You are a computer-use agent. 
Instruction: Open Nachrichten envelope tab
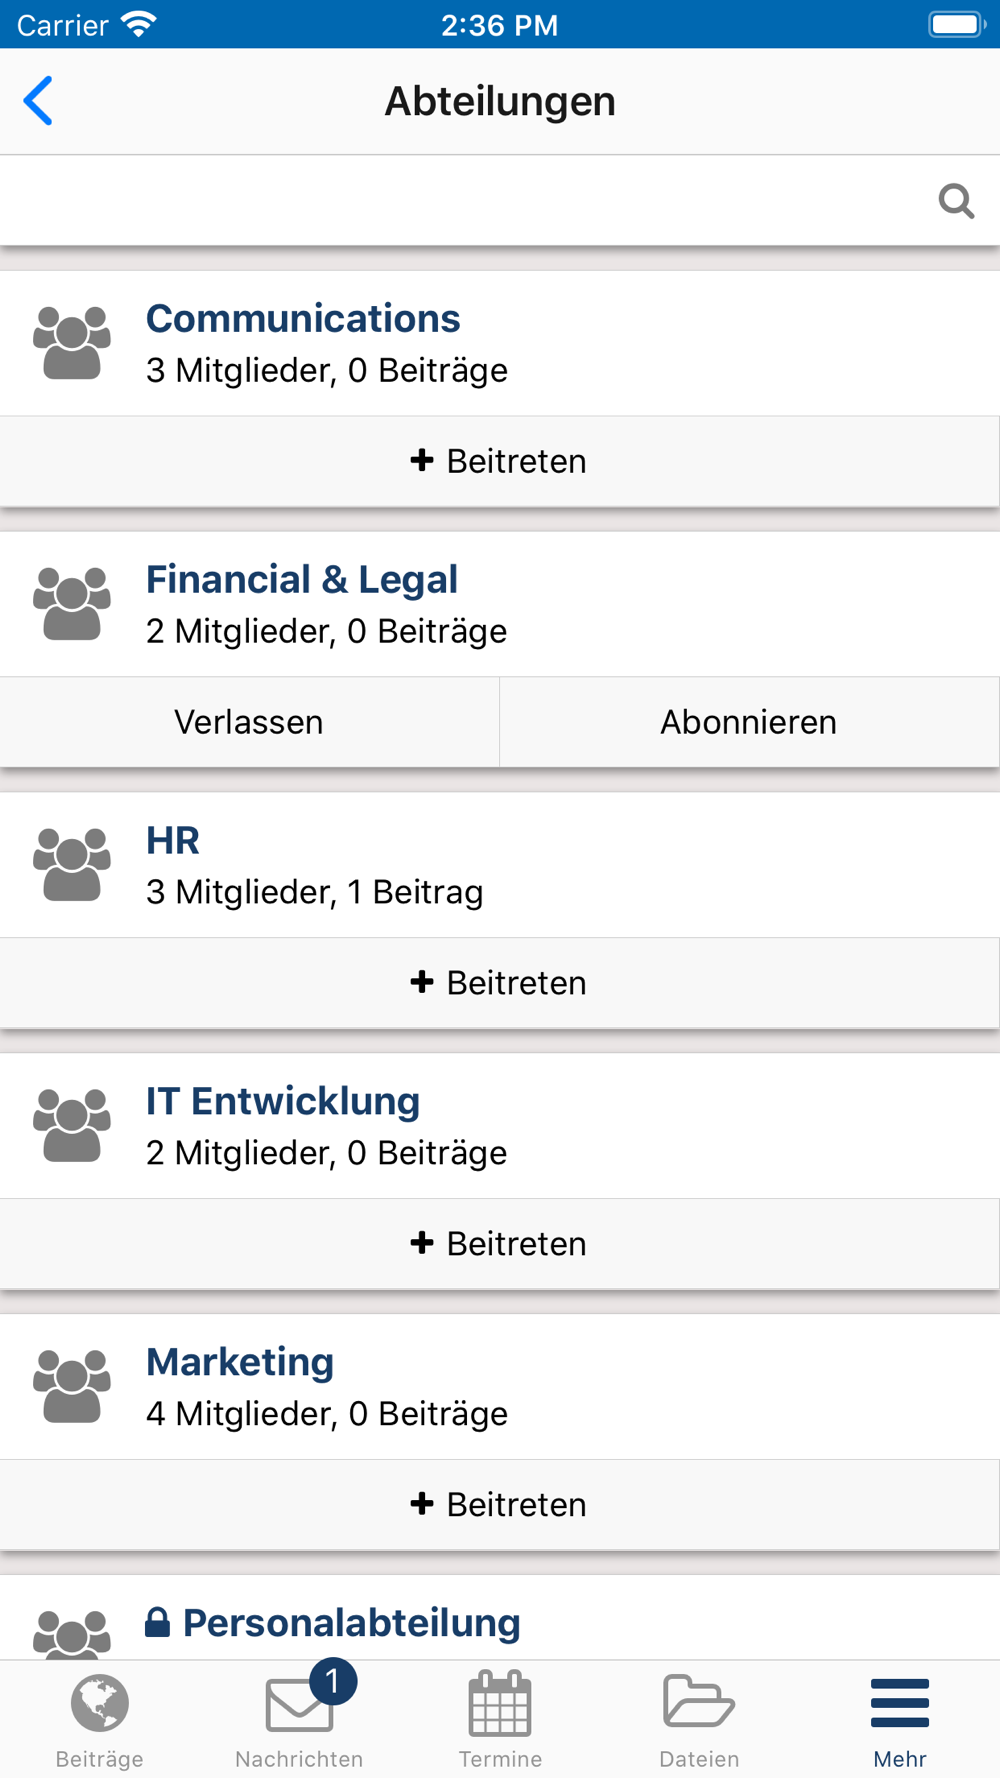(x=299, y=1720)
